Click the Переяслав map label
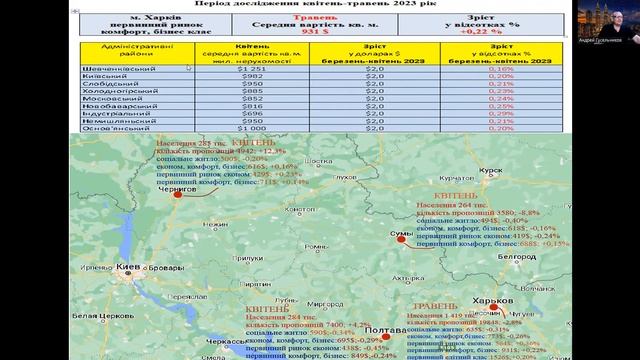The image size is (640, 360). [187, 297]
